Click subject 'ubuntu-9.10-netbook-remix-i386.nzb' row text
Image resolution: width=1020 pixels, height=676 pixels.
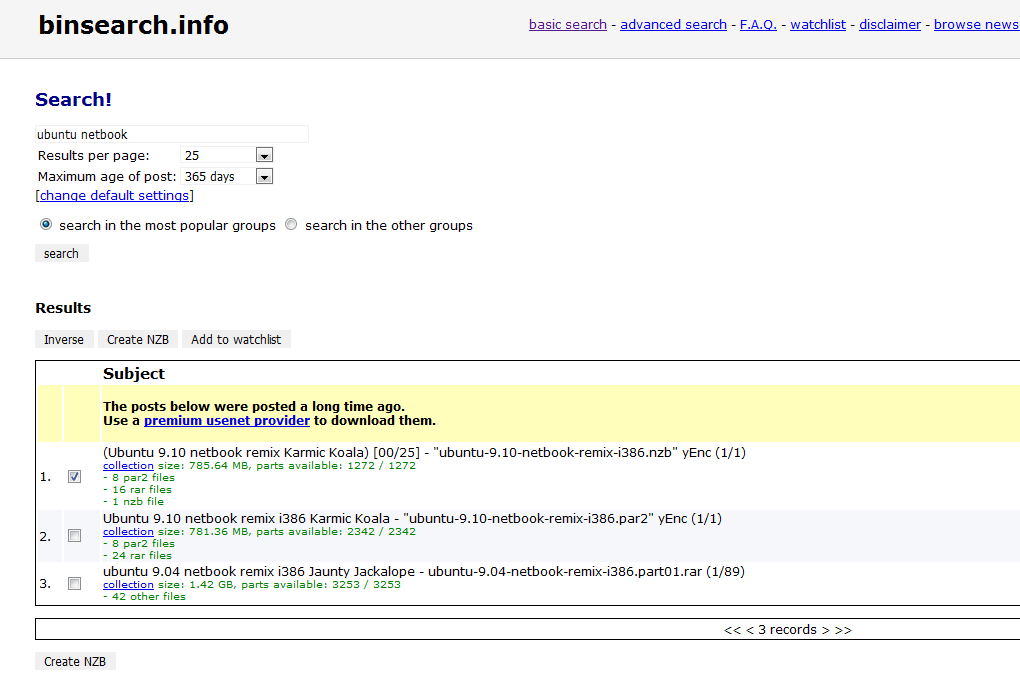point(424,452)
